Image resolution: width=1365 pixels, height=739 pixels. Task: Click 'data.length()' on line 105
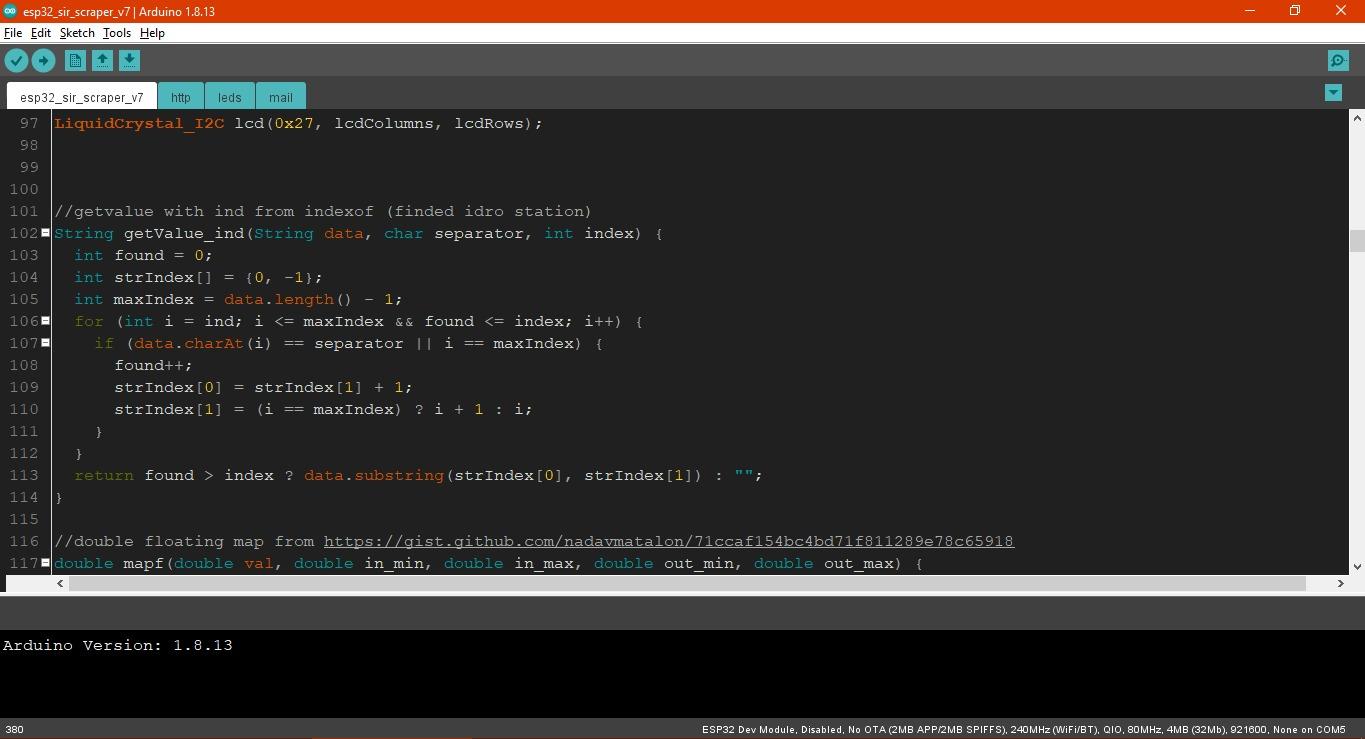pos(289,299)
